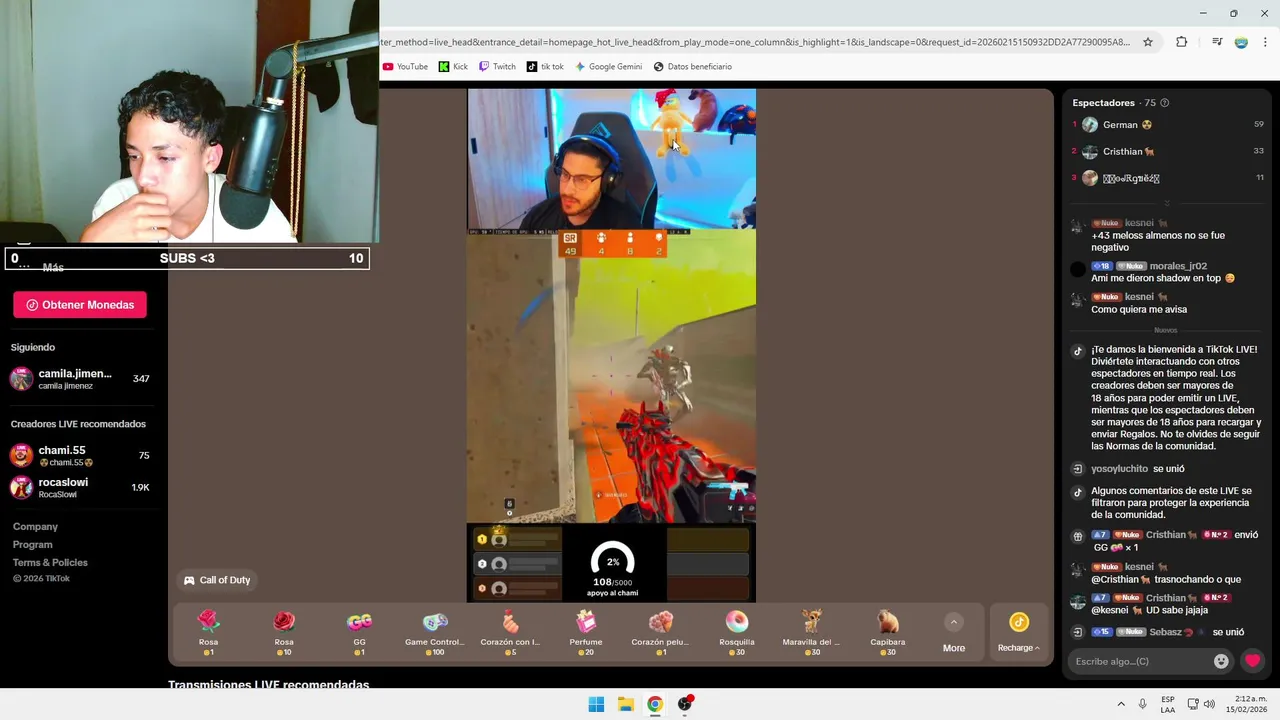The width and height of the screenshot is (1280, 720).
Task: Open Chrome from taskbar
Action: click(x=655, y=704)
